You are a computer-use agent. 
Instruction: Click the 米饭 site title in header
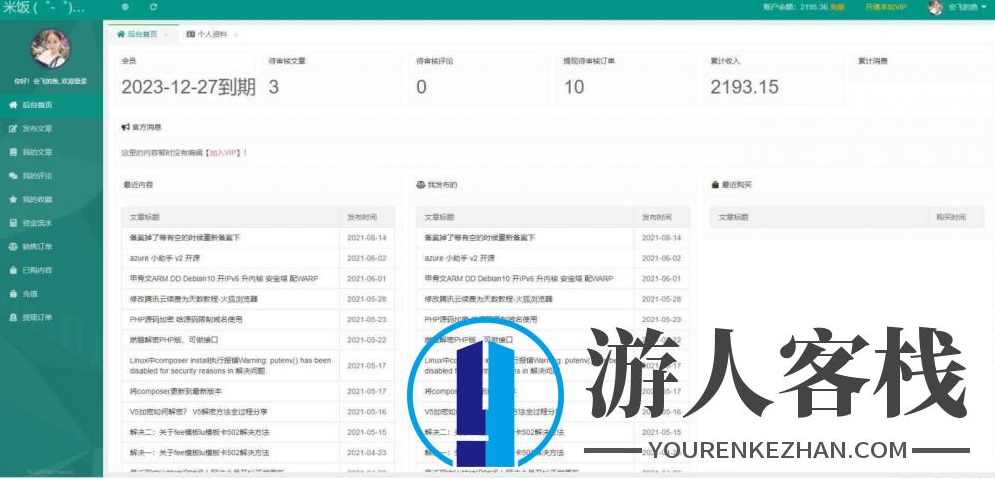pyautogui.click(x=44, y=7)
